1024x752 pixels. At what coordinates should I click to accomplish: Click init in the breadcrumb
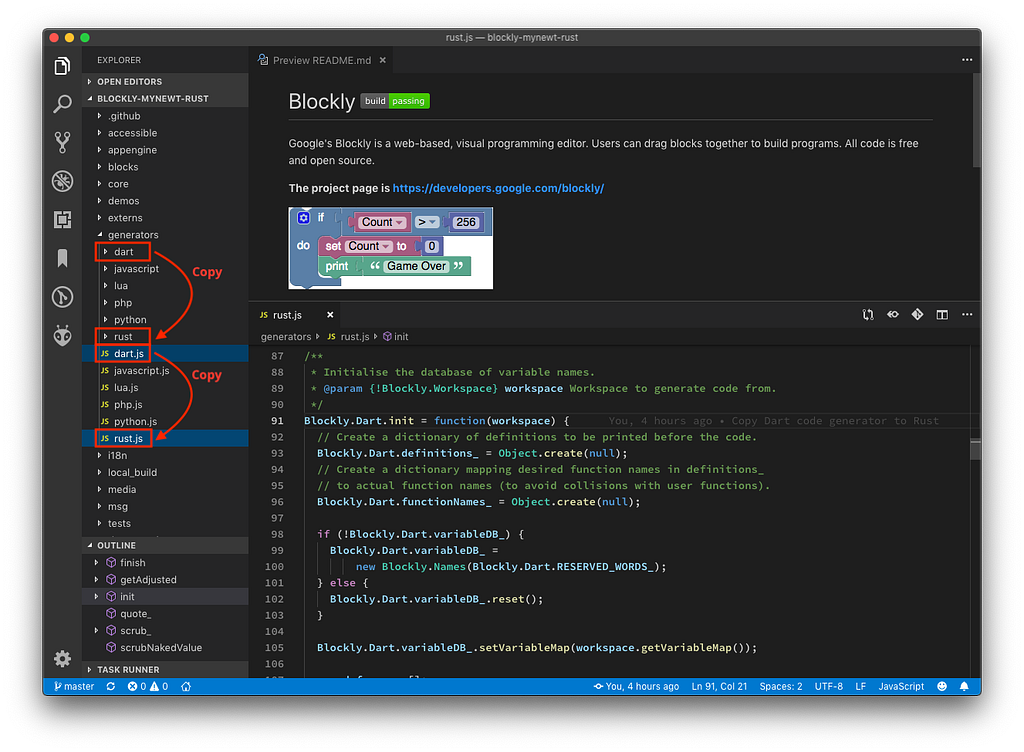point(395,337)
